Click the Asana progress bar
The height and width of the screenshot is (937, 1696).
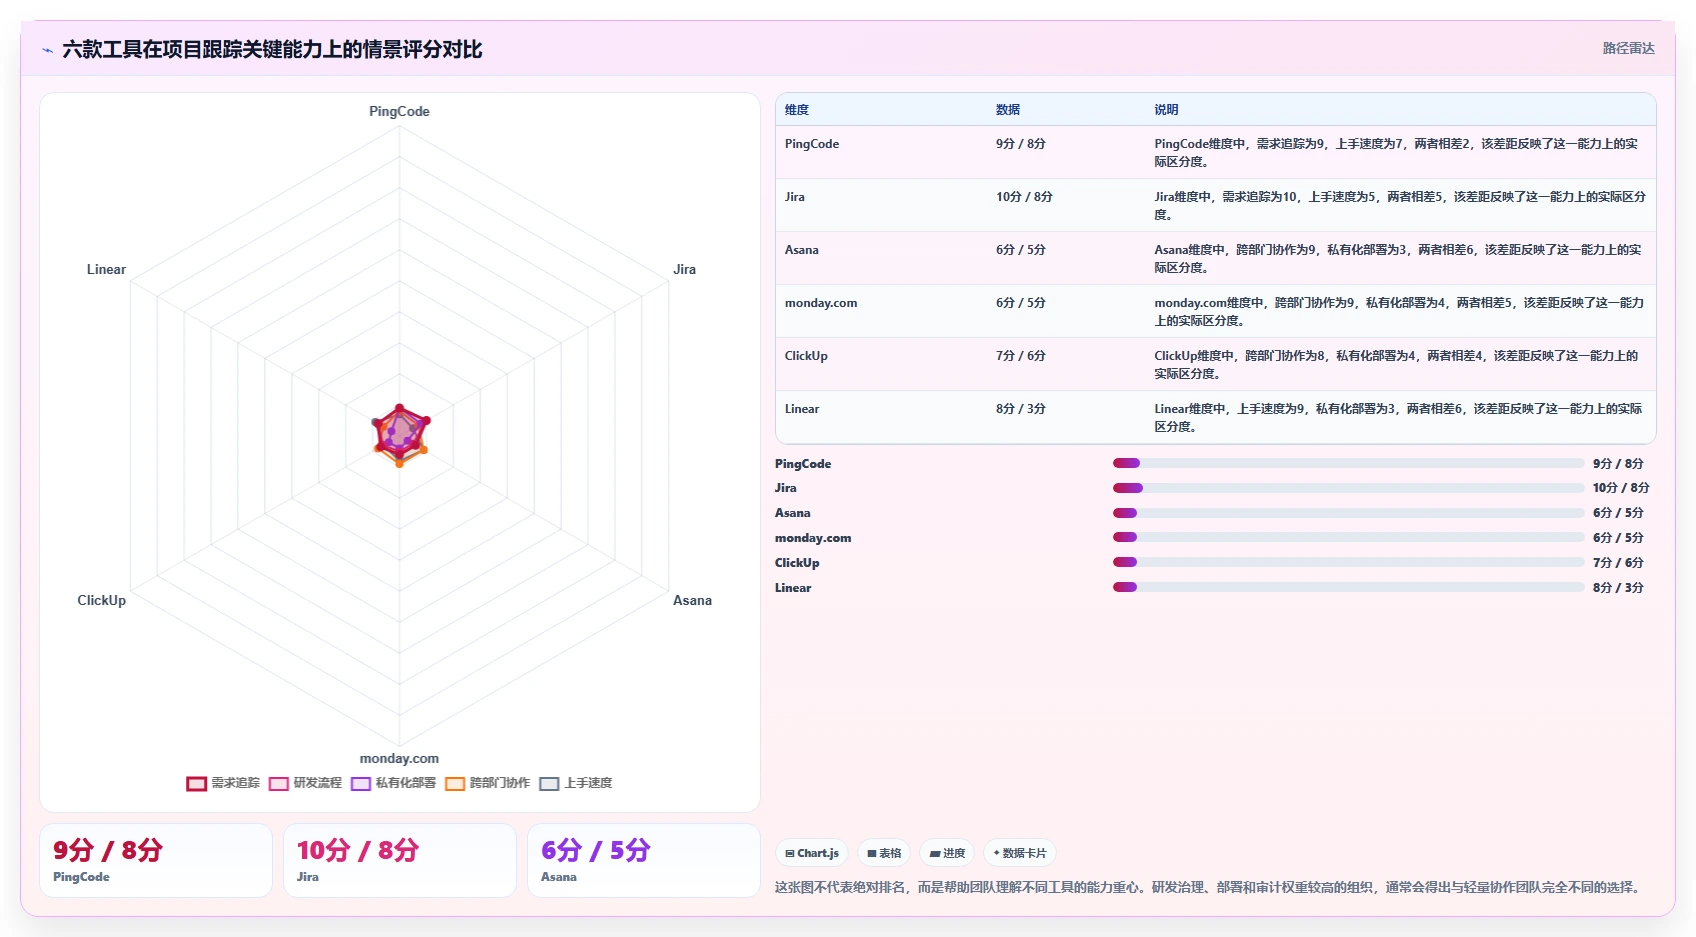(1348, 513)
